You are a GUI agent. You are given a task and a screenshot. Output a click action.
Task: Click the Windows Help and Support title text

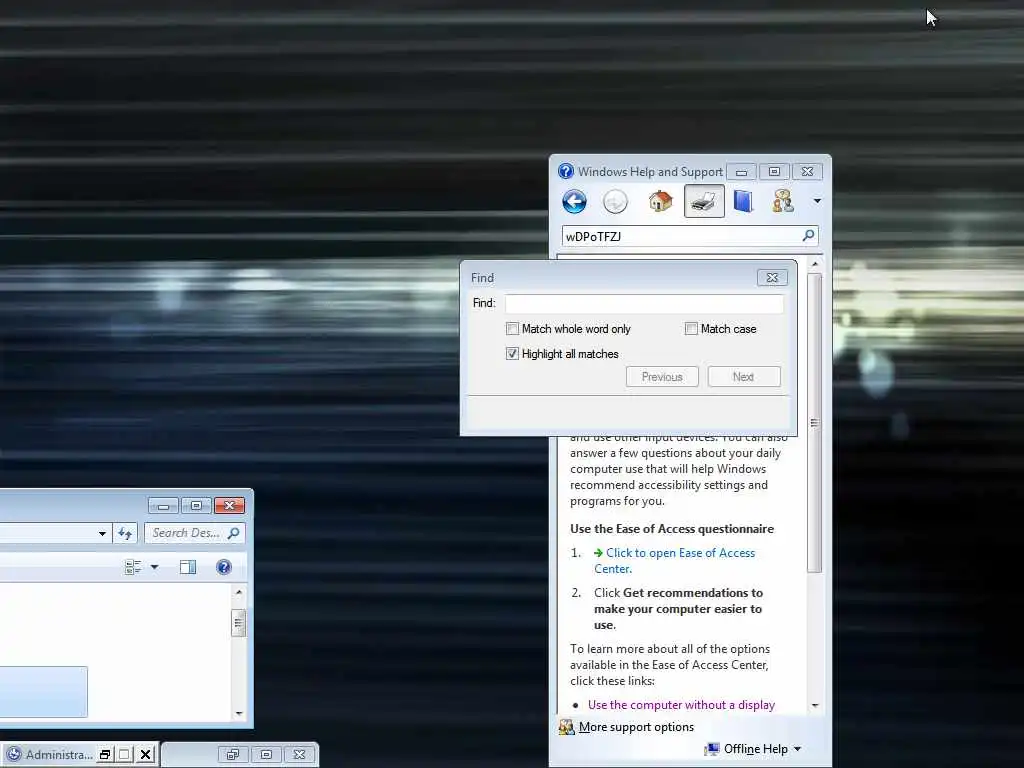650,172
